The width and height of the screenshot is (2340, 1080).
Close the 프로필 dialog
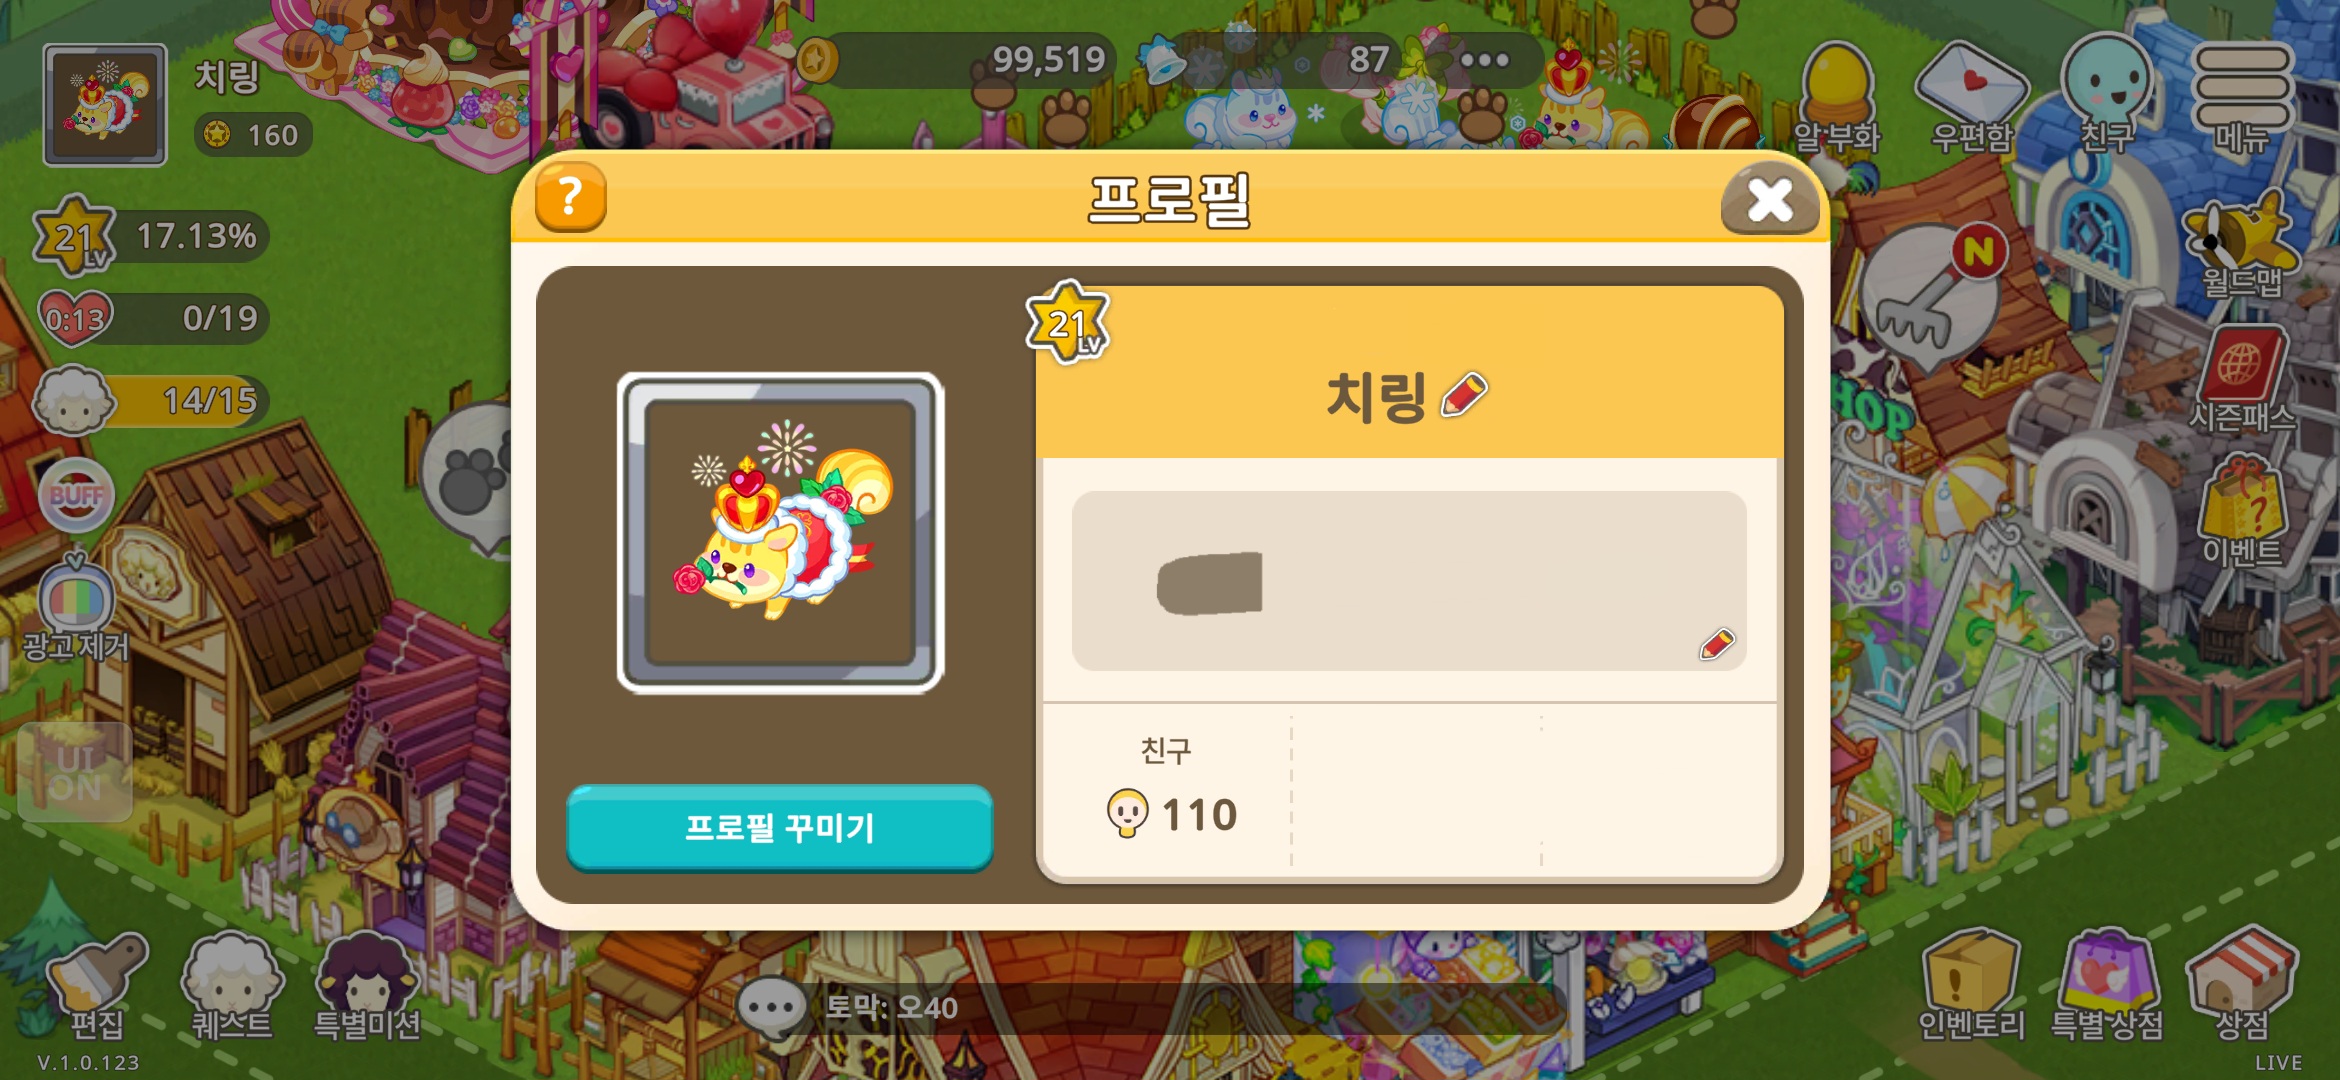tap(1769, 199)
